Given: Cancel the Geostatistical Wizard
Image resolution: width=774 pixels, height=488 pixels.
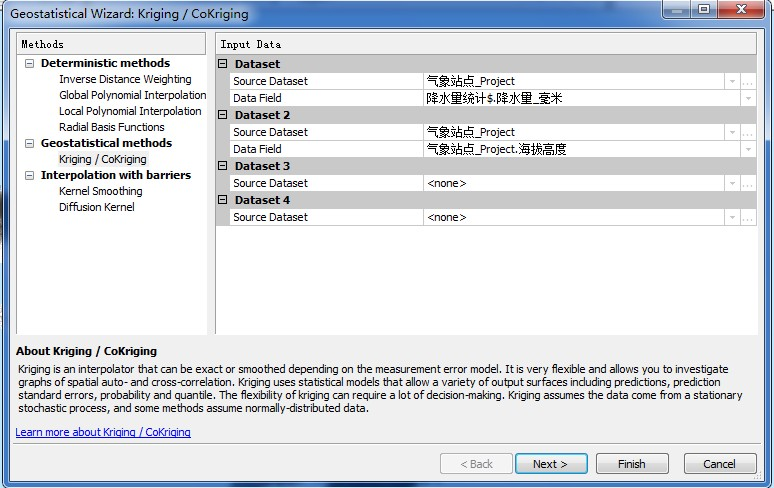Looking at the screenshot, I should pyautogui.click(x=719, y=464).
